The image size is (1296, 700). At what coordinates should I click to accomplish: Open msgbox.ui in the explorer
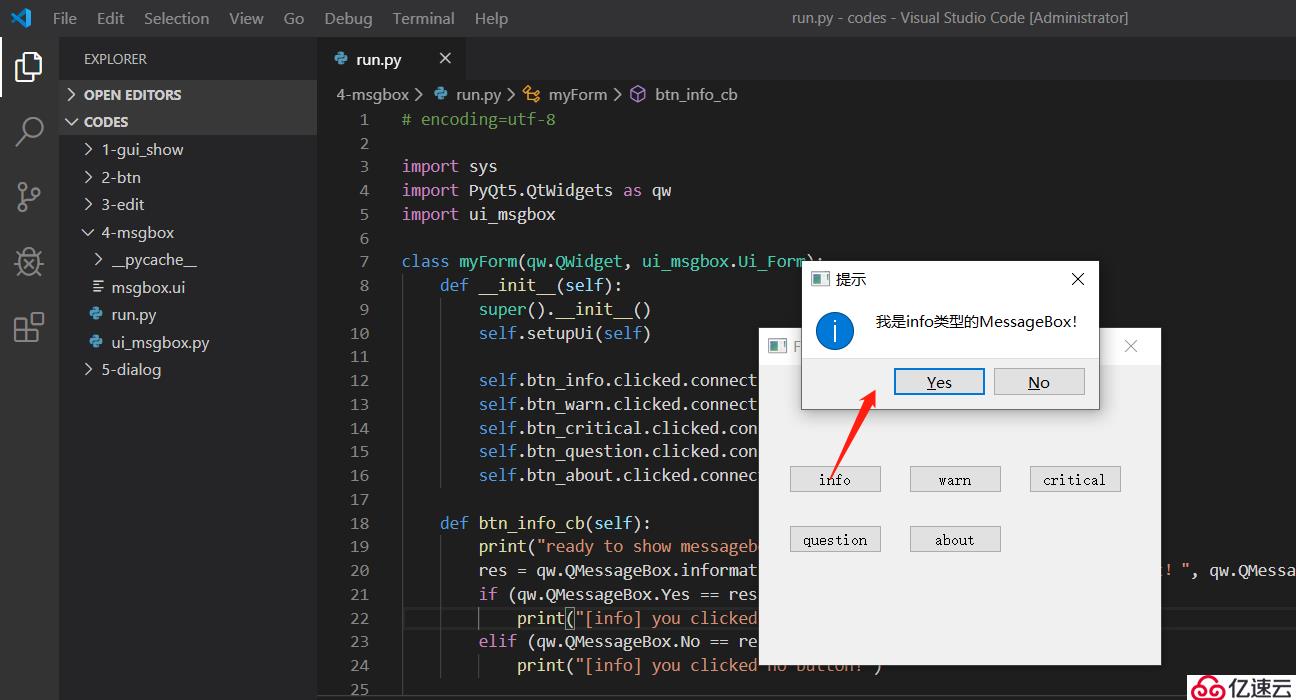[x=188, y=287]
